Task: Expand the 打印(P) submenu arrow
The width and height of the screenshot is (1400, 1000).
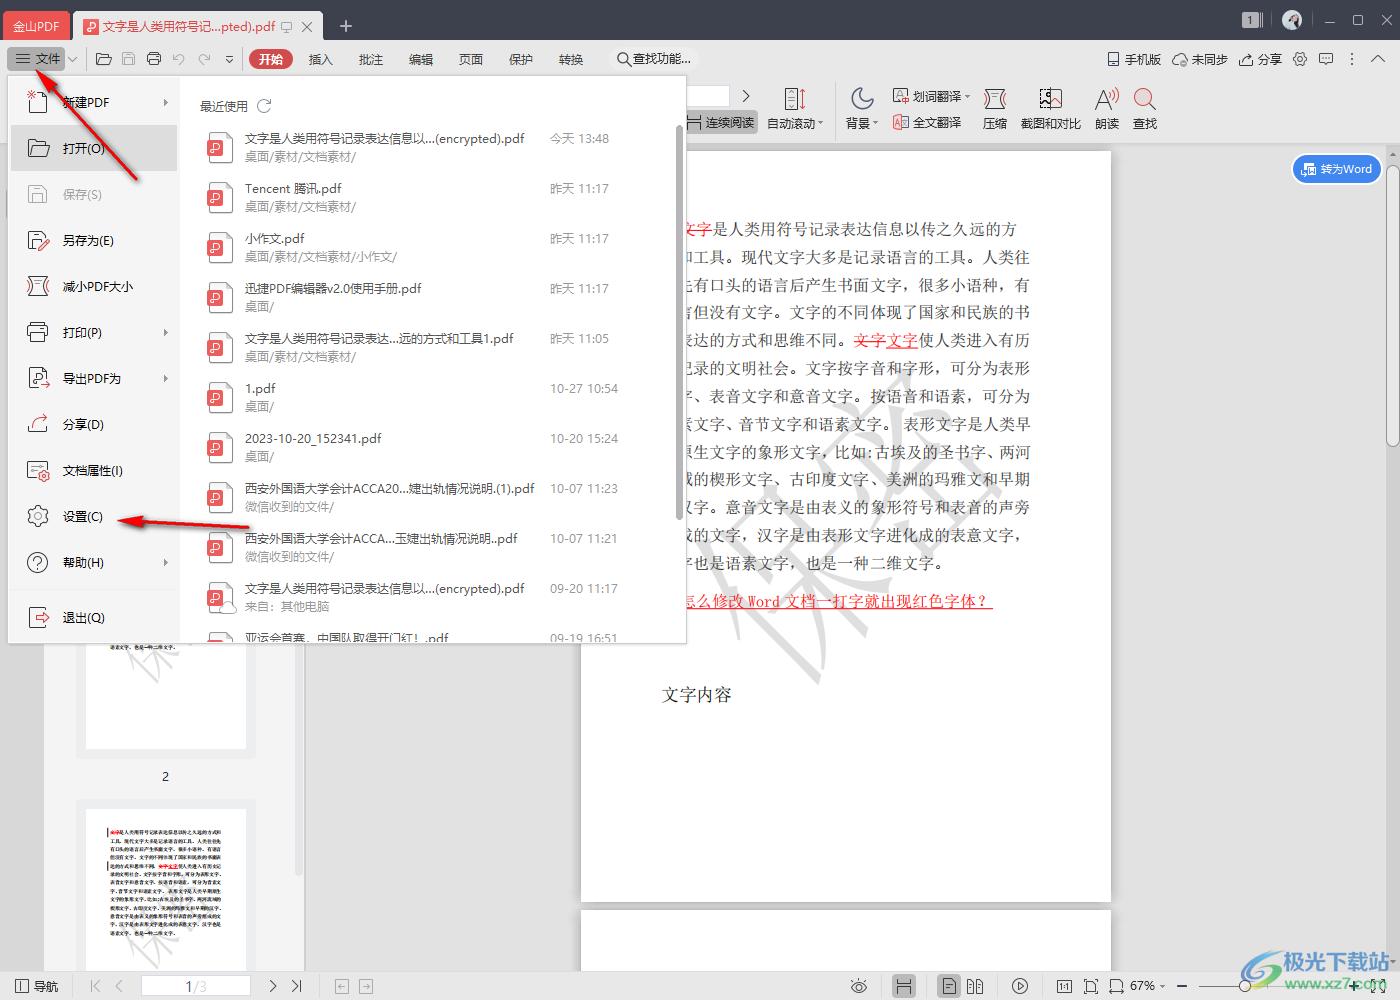Action: point(166,332)
